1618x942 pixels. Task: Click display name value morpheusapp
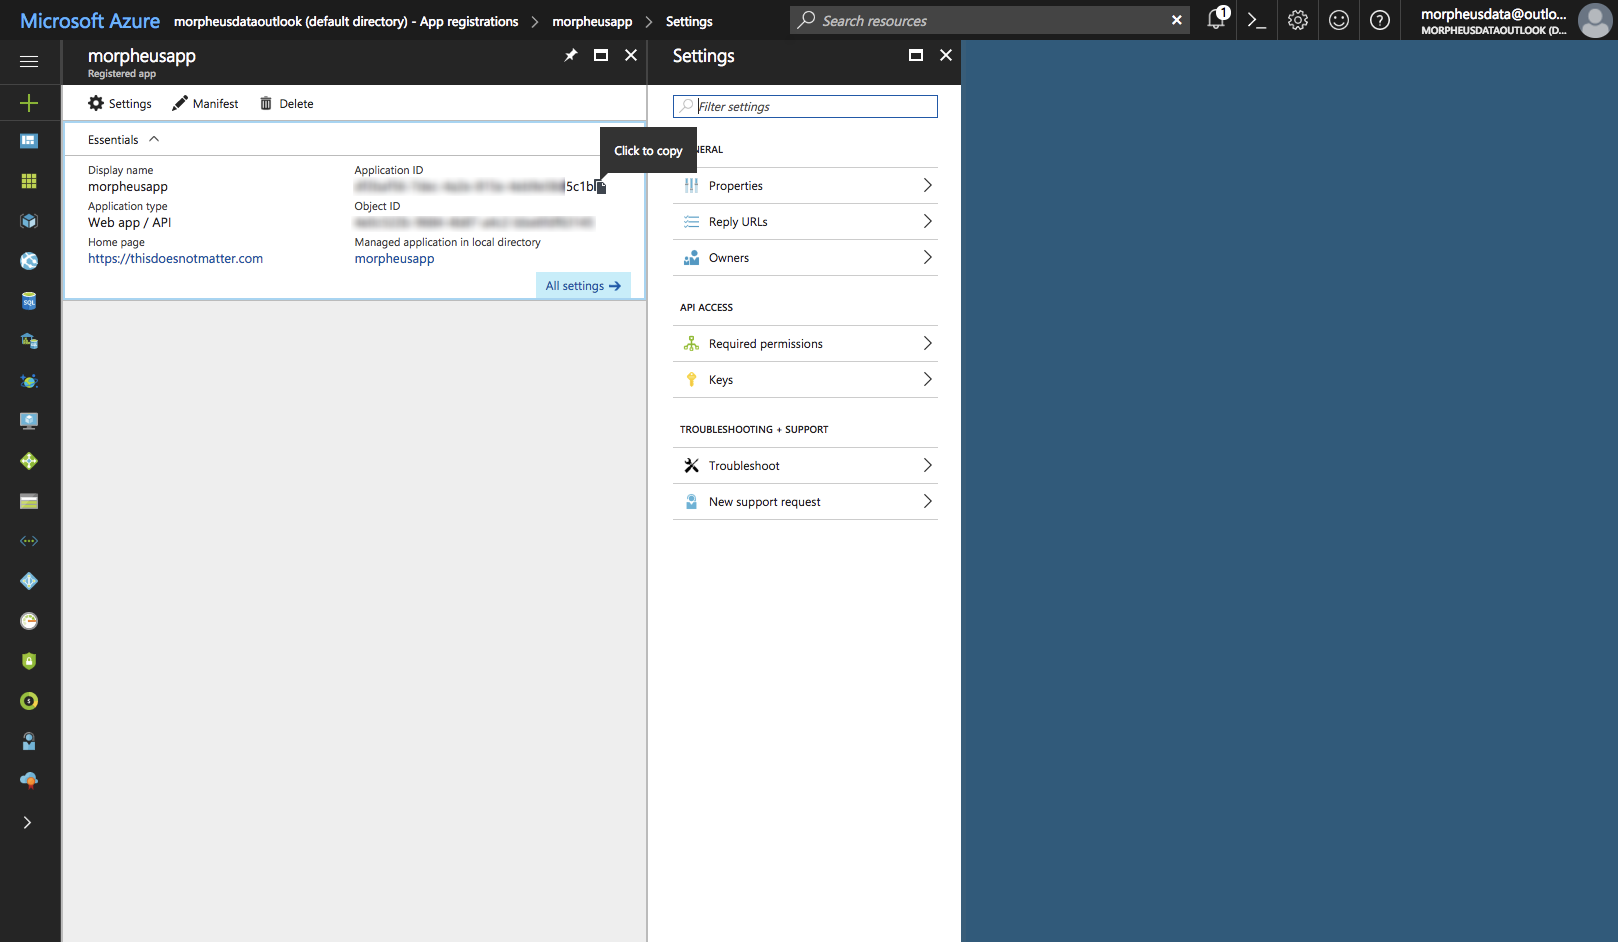click(x=128, y=187)
